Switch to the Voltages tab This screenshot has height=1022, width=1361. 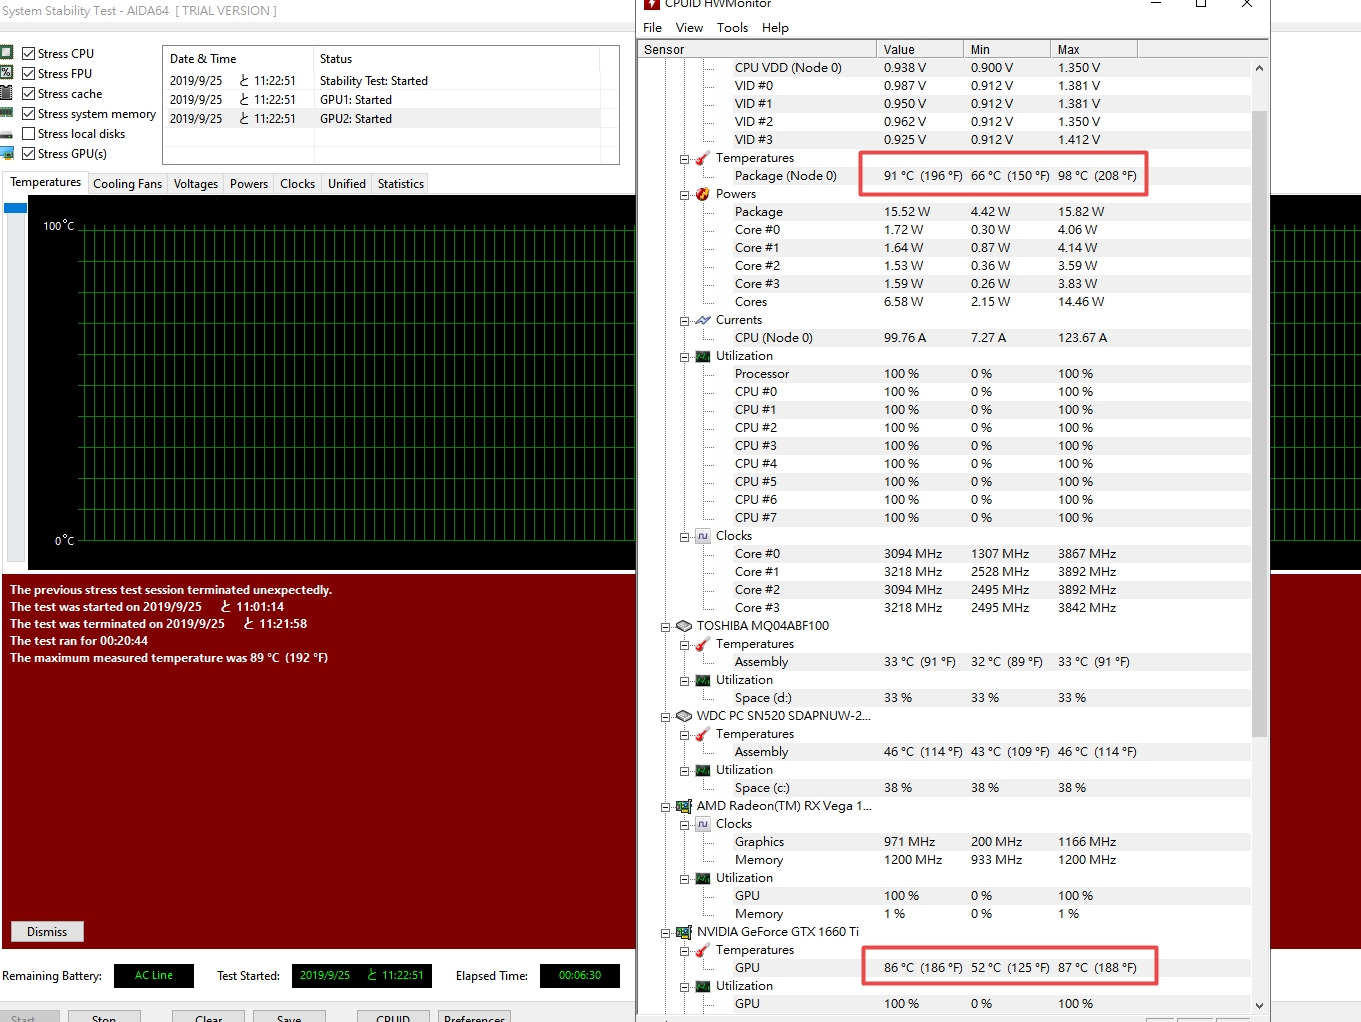click(x=195, y=184)
